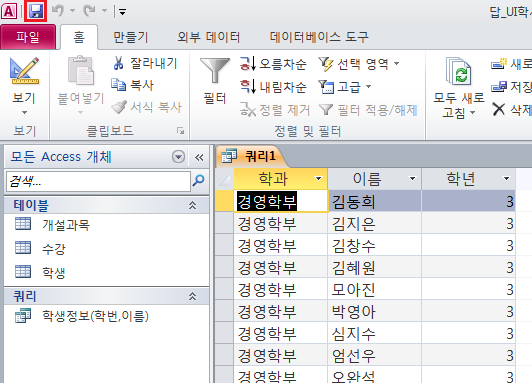Image resolution: width=532 pixels, height=383 pixels.
Task: Open the Undo history dropdown arrow
Action: (x=73, y=11)
